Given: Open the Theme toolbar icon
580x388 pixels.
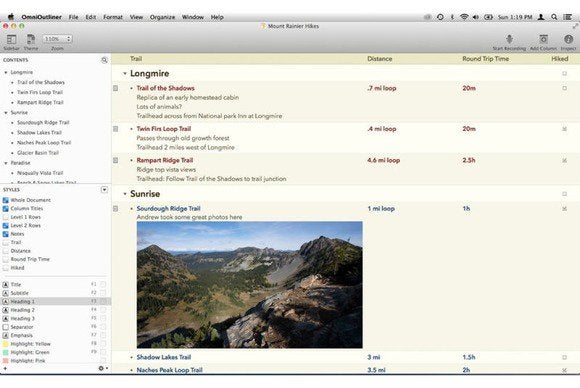Looking at the screenshot, I should coord(31,39).
